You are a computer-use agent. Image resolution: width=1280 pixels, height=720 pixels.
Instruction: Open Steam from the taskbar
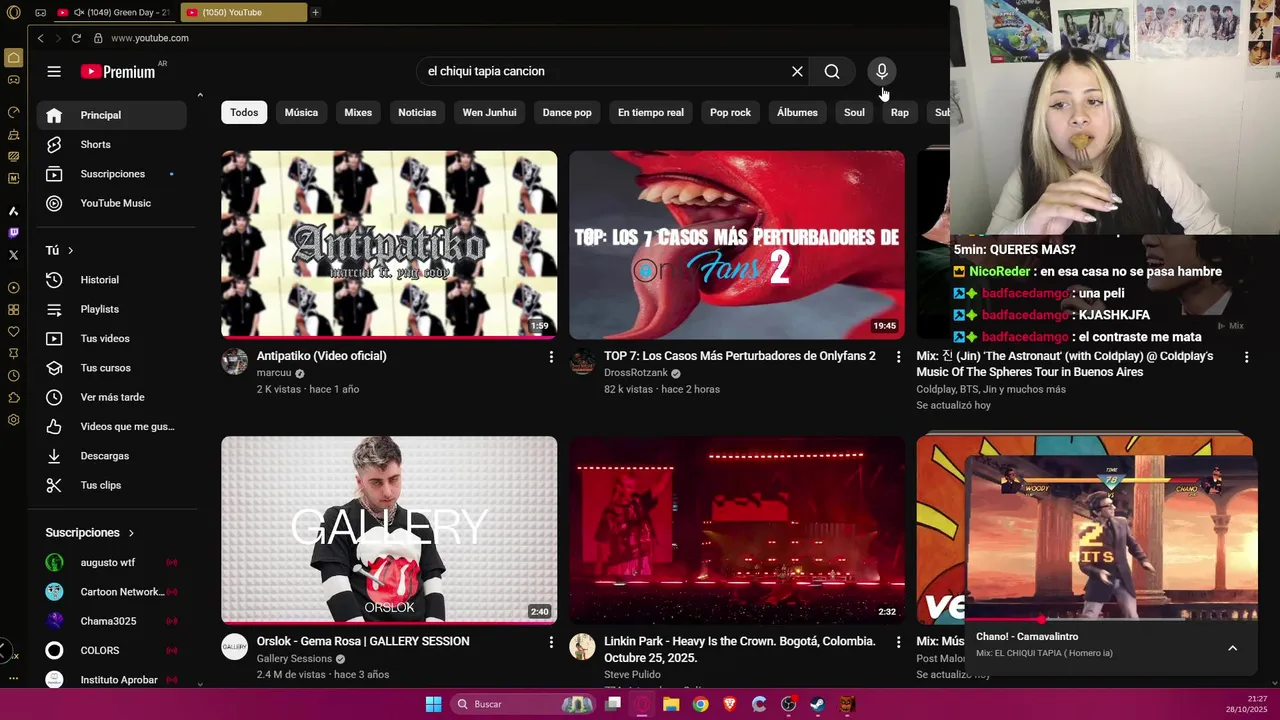tap(817, 704)
